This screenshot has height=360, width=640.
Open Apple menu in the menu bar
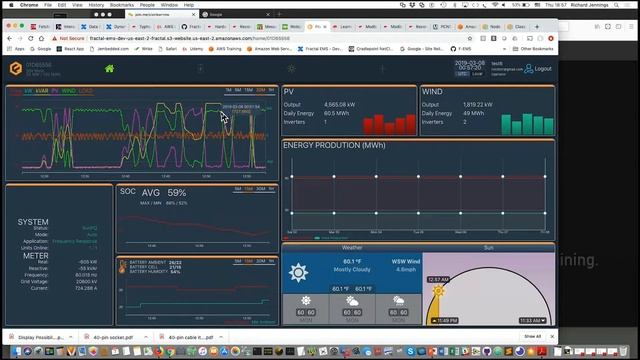point(11,5)
